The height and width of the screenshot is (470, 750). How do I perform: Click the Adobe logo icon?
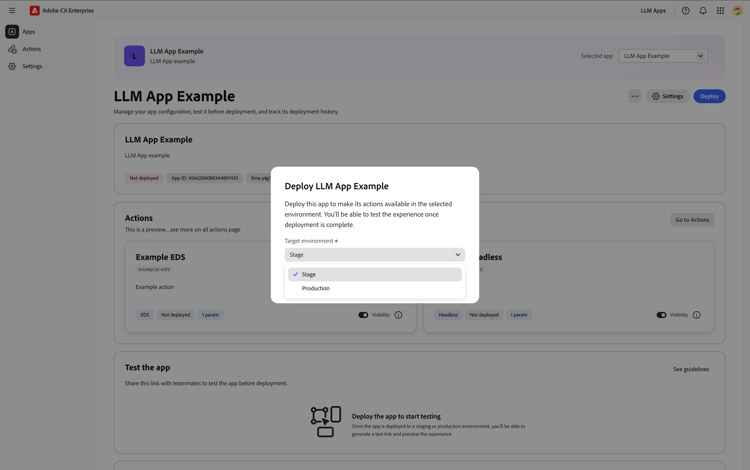34,11
